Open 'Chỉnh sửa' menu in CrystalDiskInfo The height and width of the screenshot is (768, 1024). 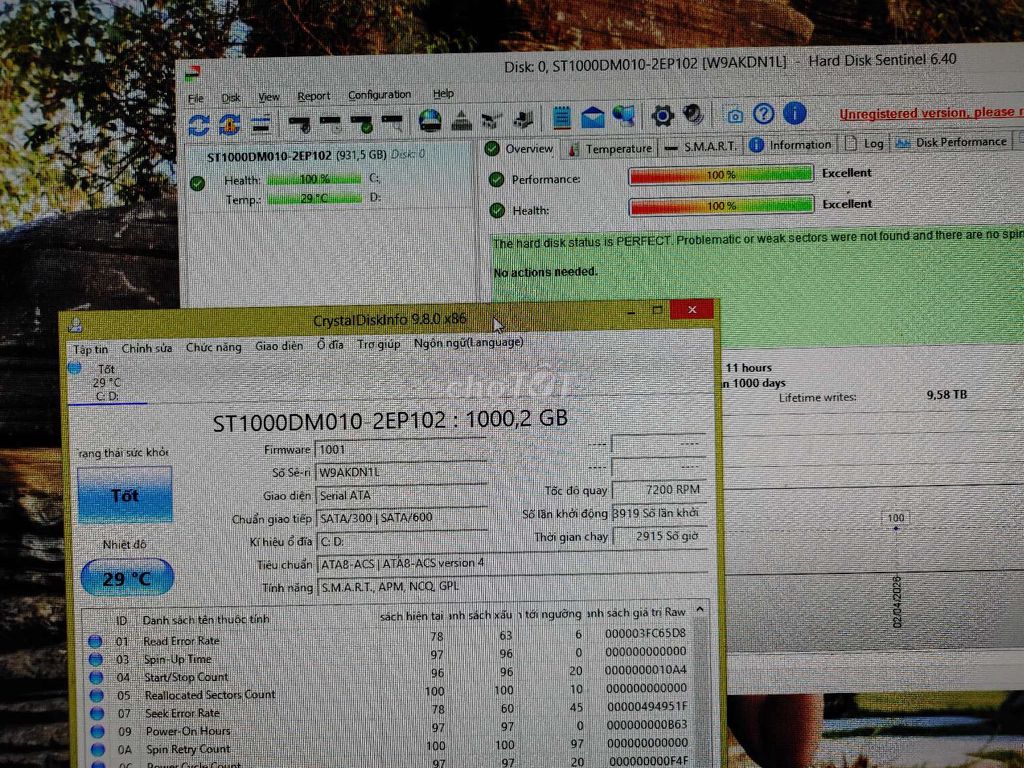point(147,348)
